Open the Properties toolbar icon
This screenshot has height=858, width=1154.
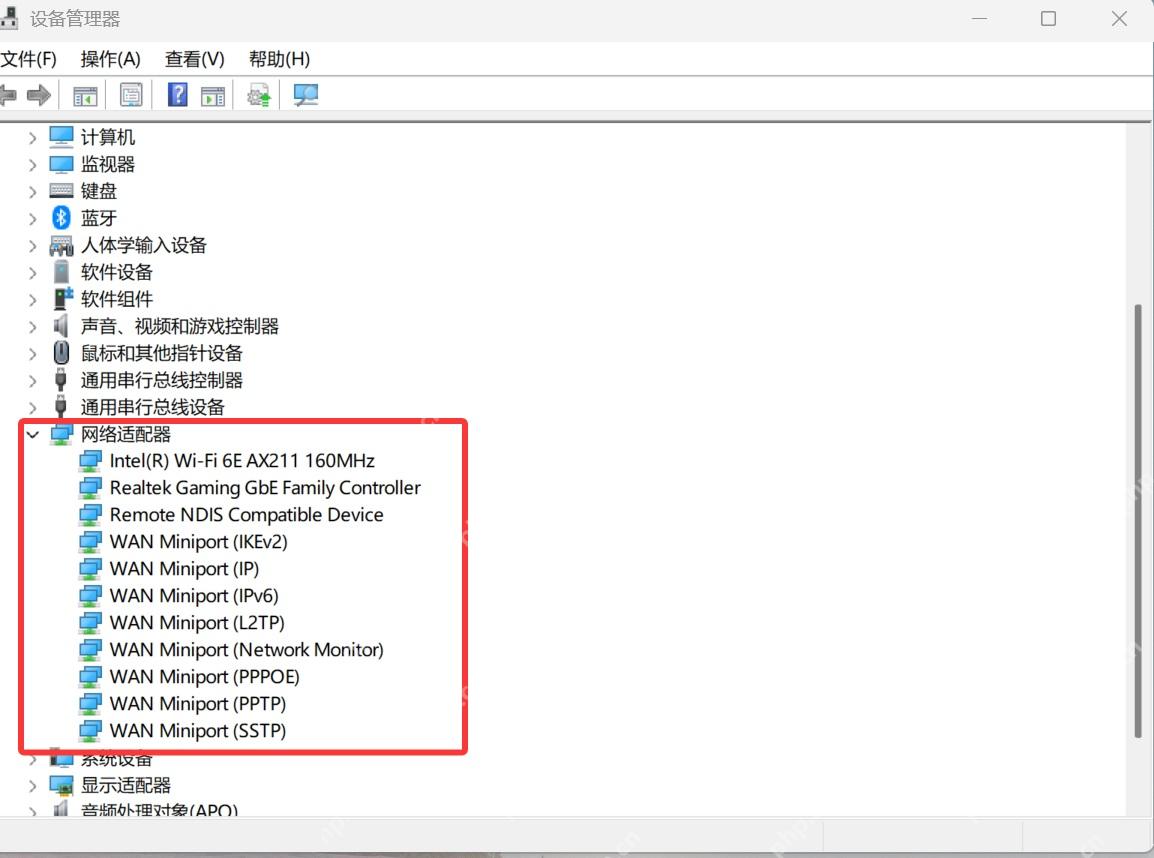coord(131,95)
